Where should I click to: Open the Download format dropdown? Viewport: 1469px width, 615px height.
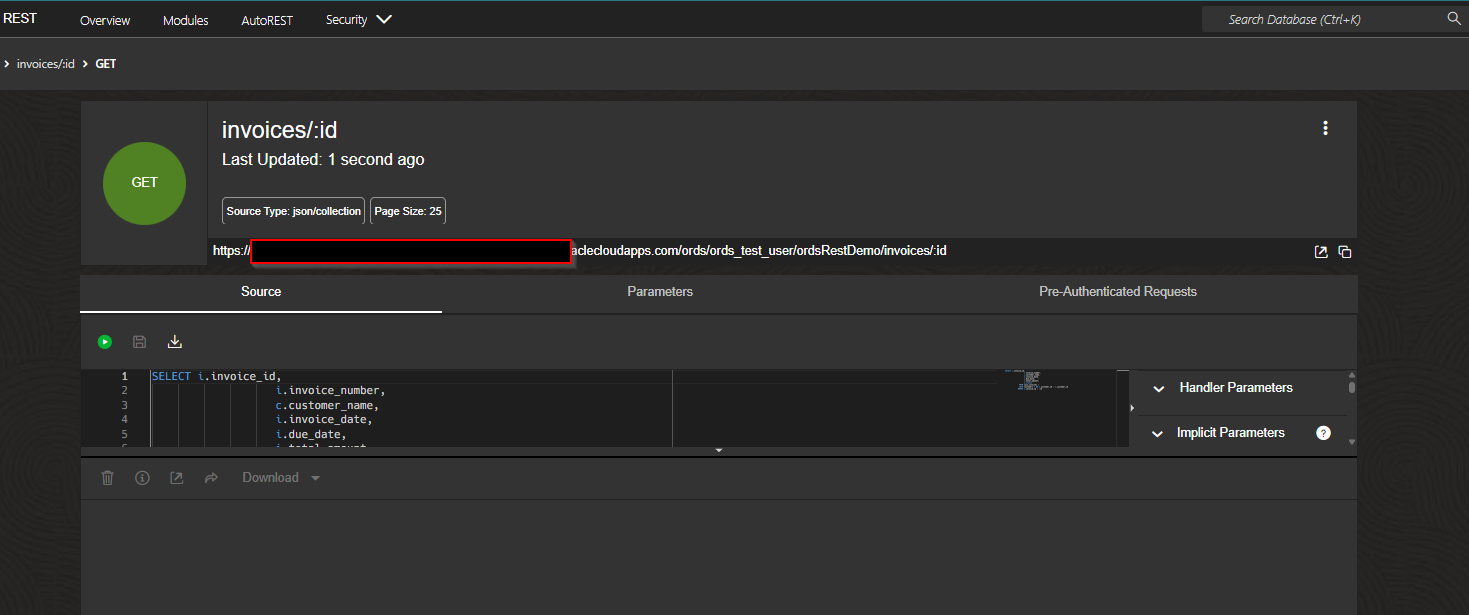tap(313, 477)
